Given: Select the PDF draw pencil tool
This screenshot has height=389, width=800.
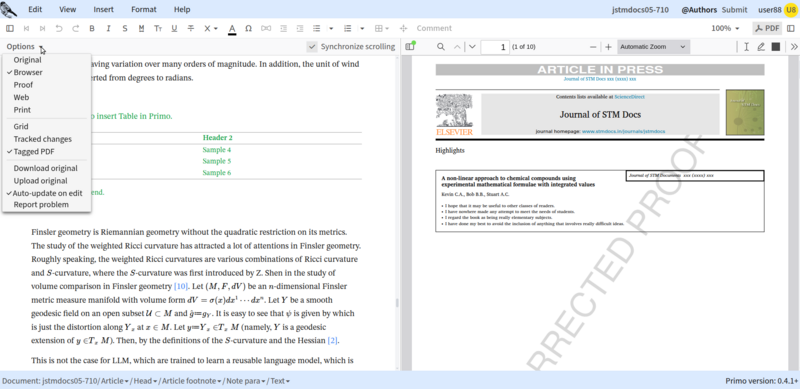Looking at the screenshot, I should 761,47.
